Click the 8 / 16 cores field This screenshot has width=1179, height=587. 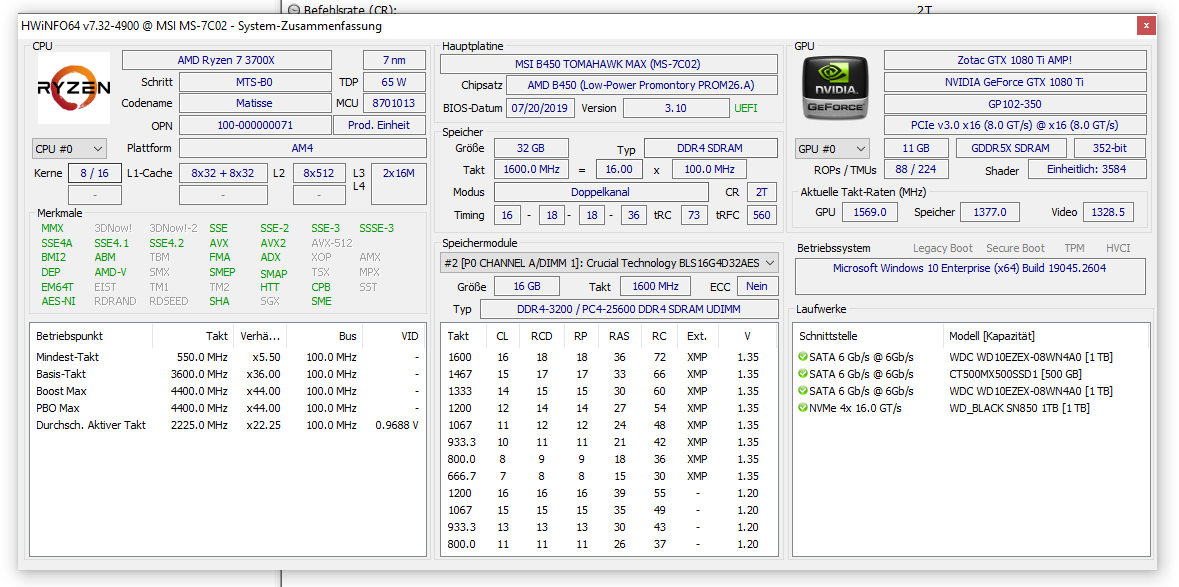tap(95, 173)
